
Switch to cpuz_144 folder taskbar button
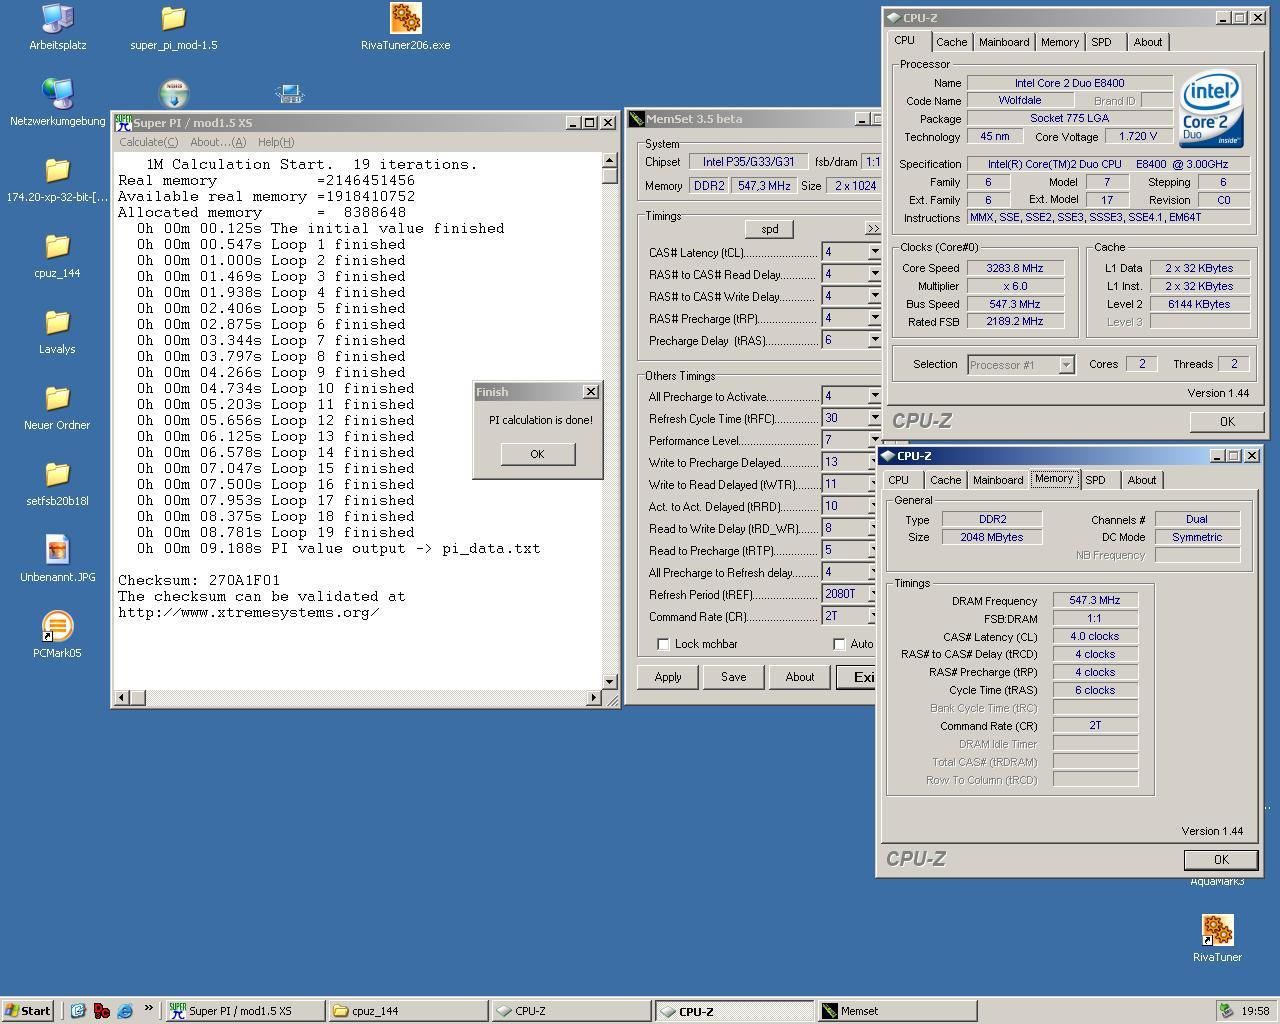409,1011
